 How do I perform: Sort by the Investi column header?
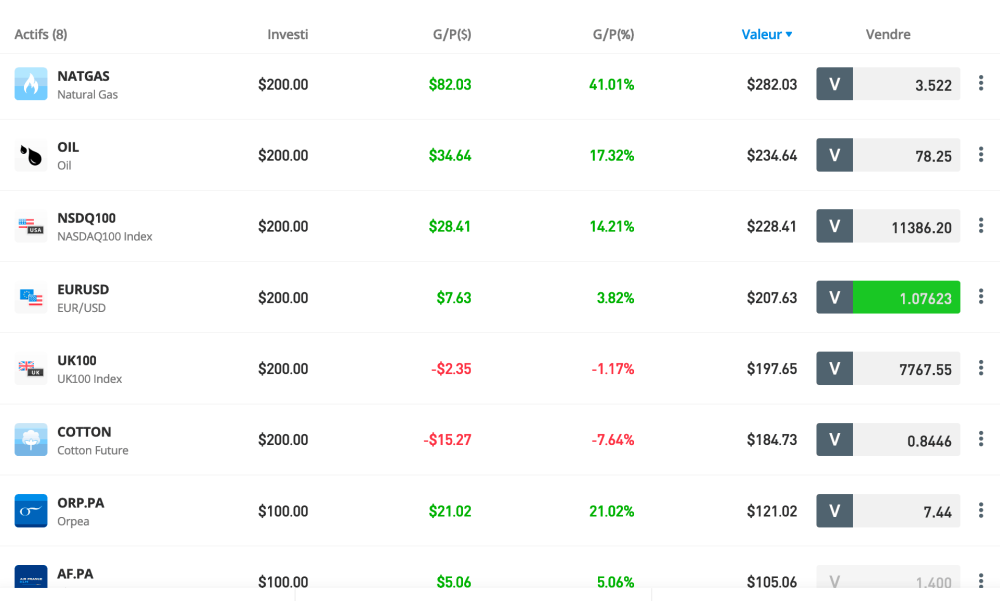point(288,34)
